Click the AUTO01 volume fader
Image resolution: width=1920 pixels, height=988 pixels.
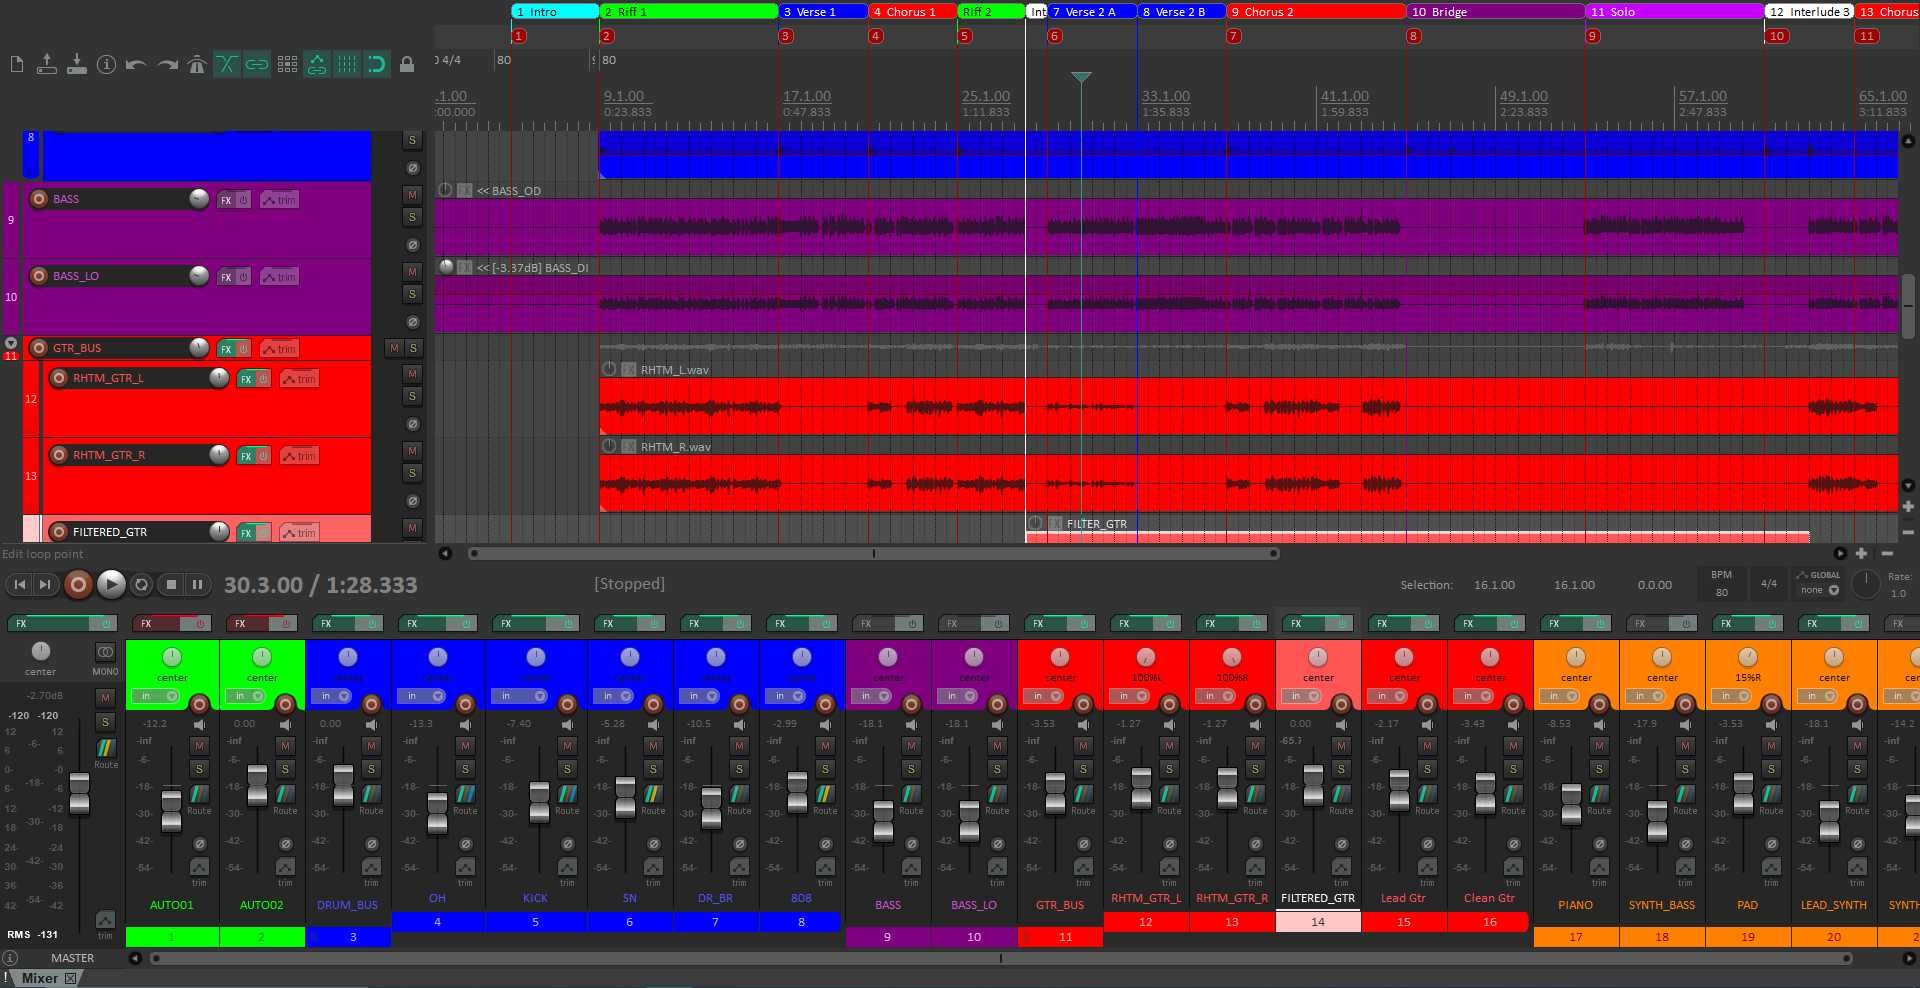[x=171, y=811]
